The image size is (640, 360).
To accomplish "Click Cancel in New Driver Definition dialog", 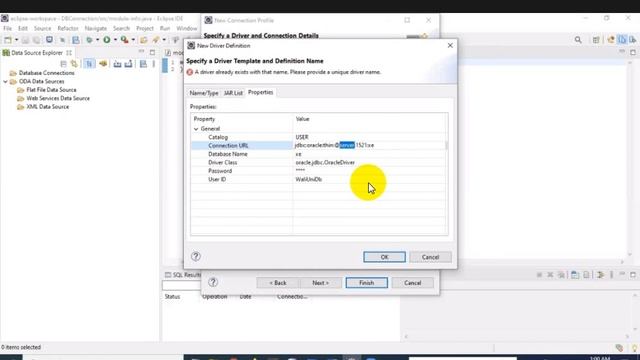I will [x=430, y=257].
